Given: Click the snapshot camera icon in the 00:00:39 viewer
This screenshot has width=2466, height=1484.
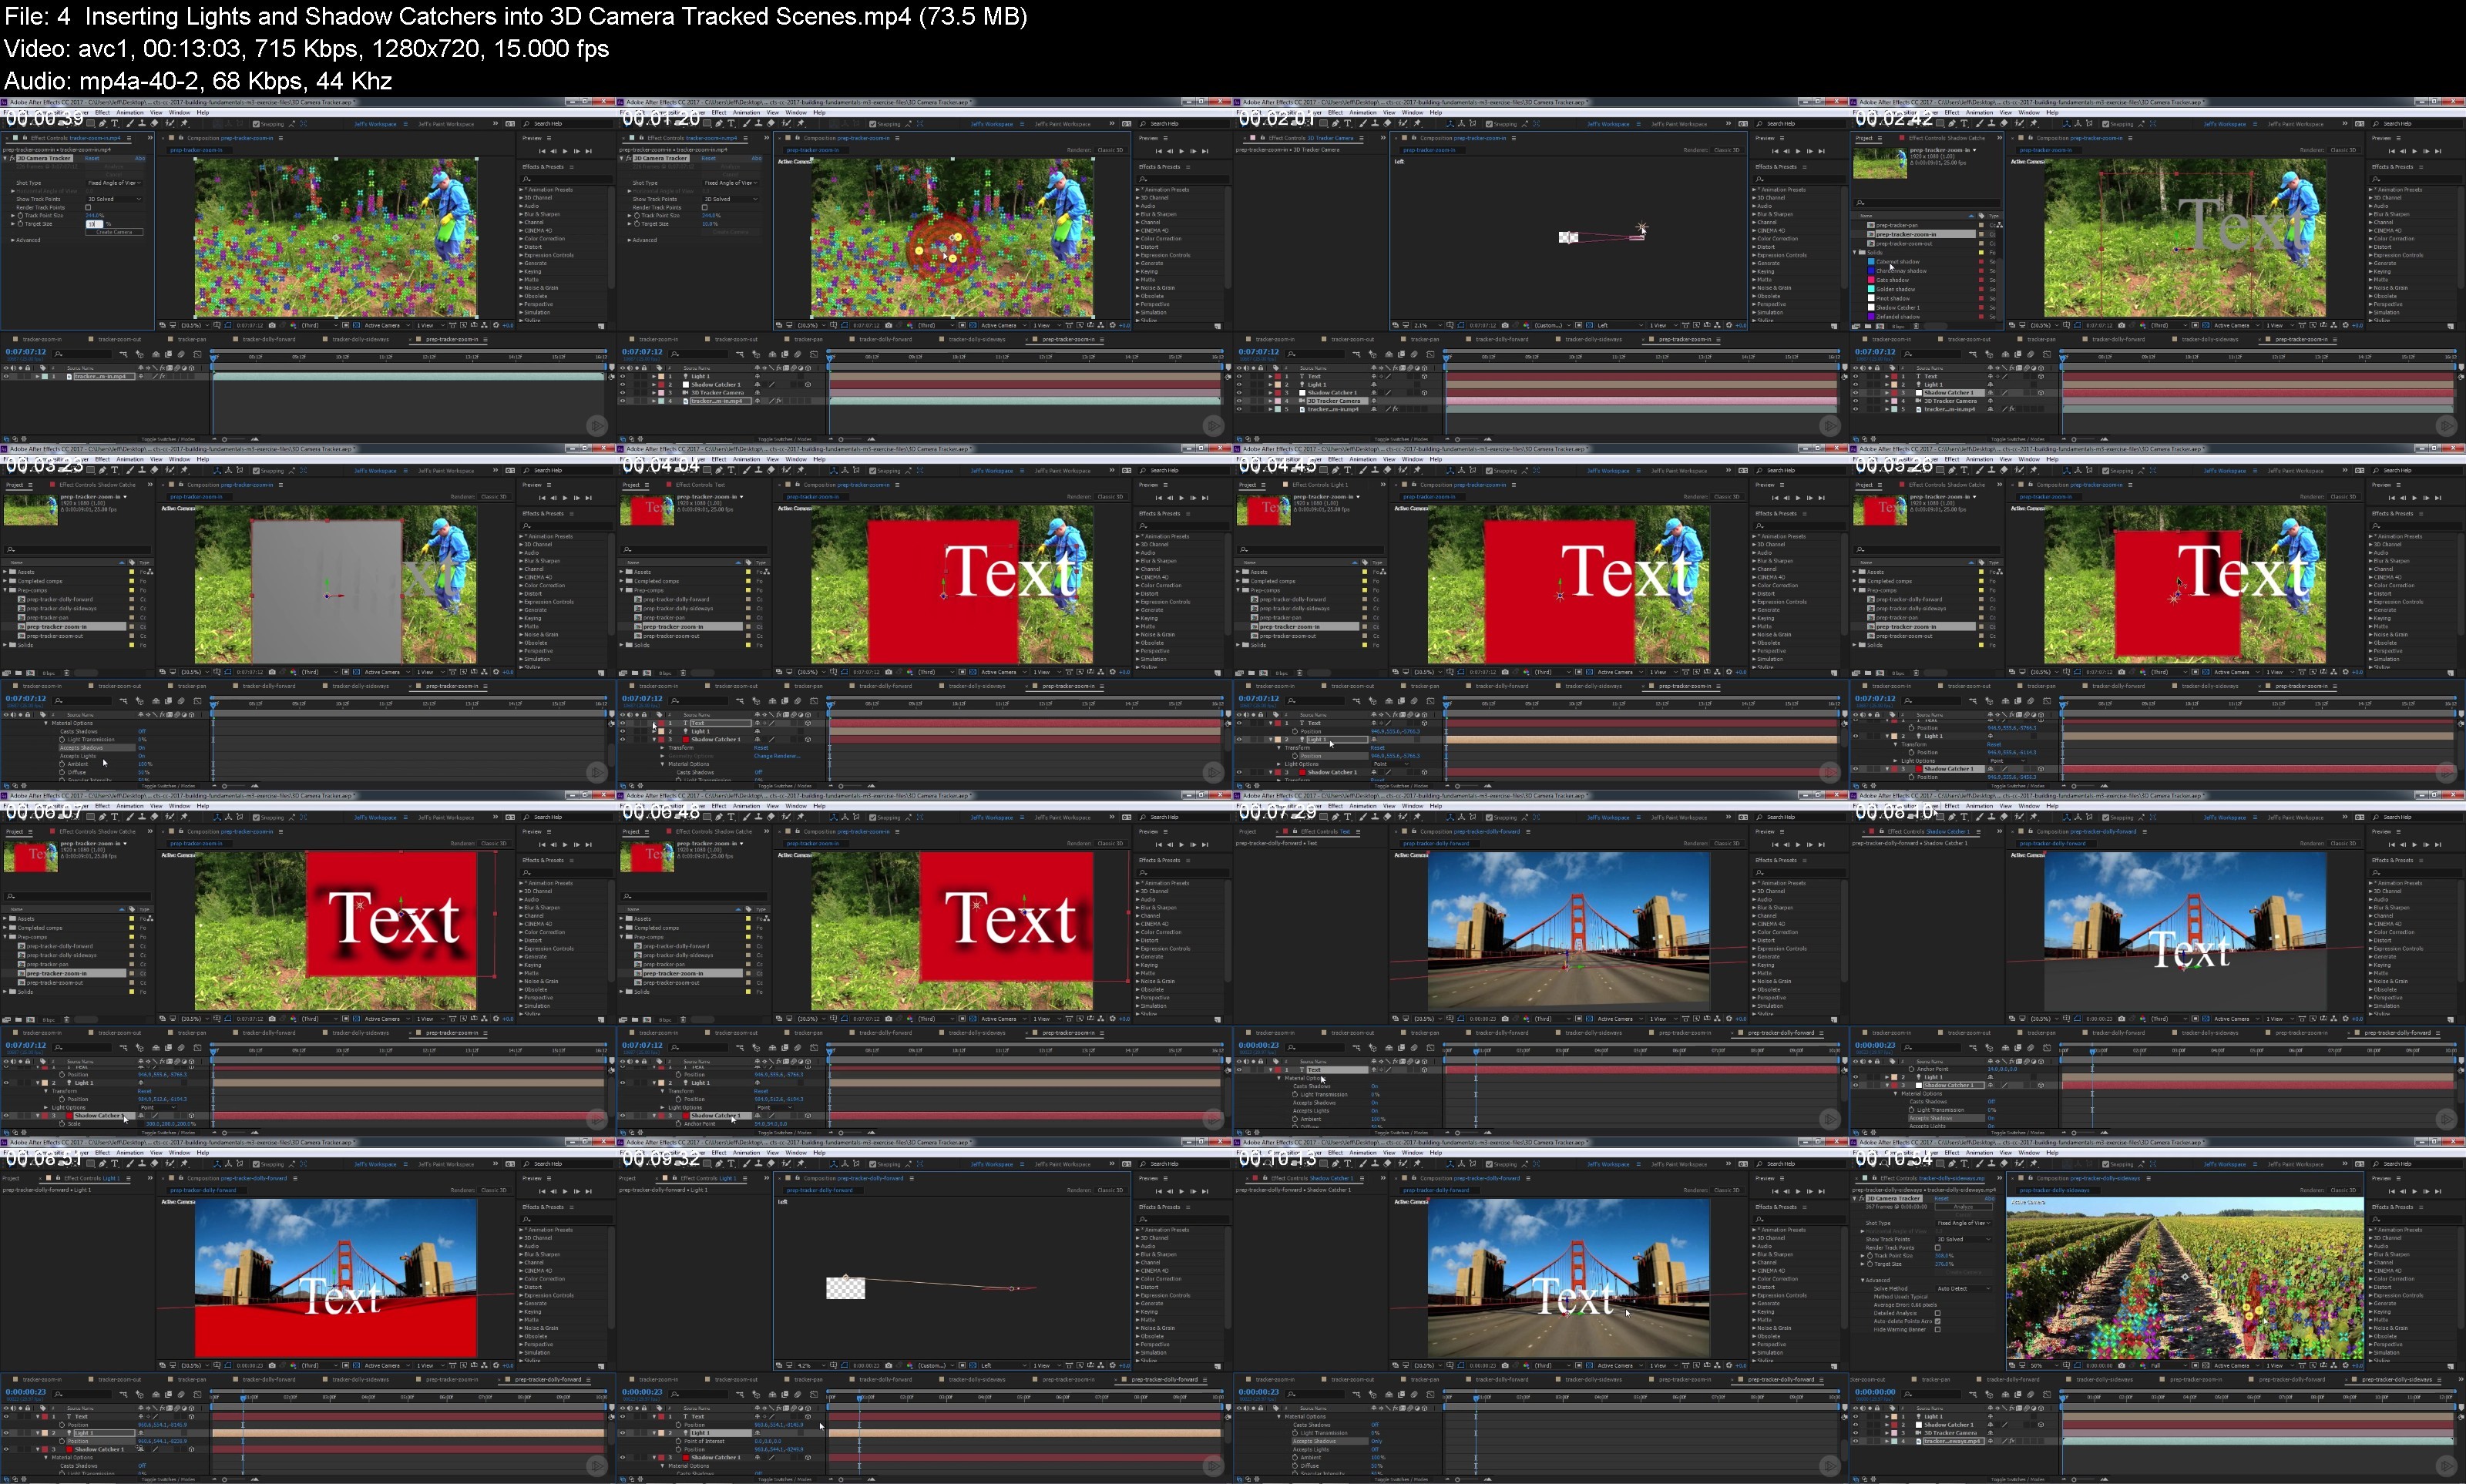Looking at the screenshot, I should pos(272,326).
